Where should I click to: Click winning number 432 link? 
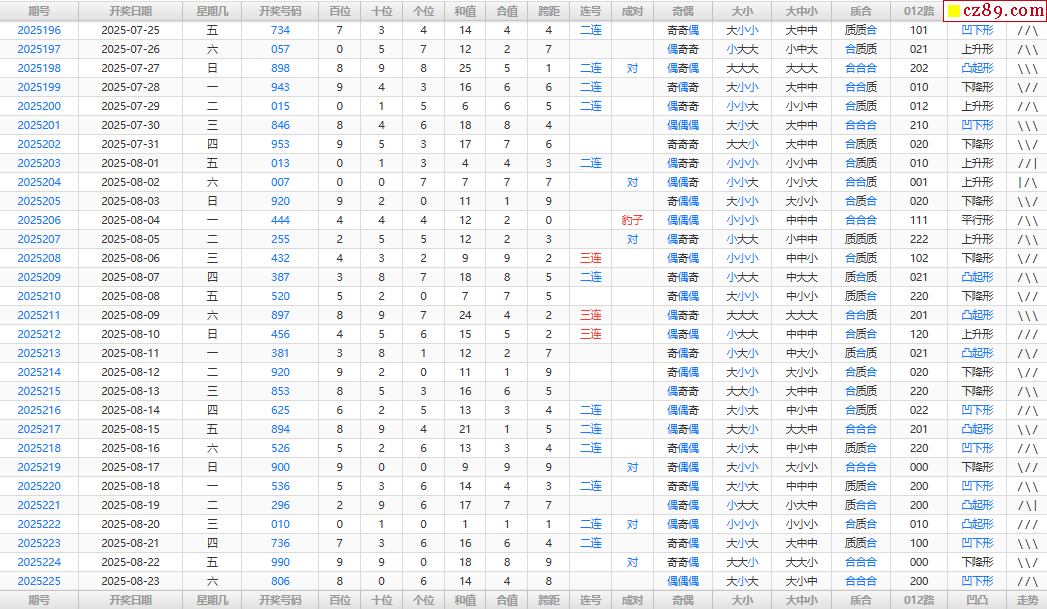[280, 258]
